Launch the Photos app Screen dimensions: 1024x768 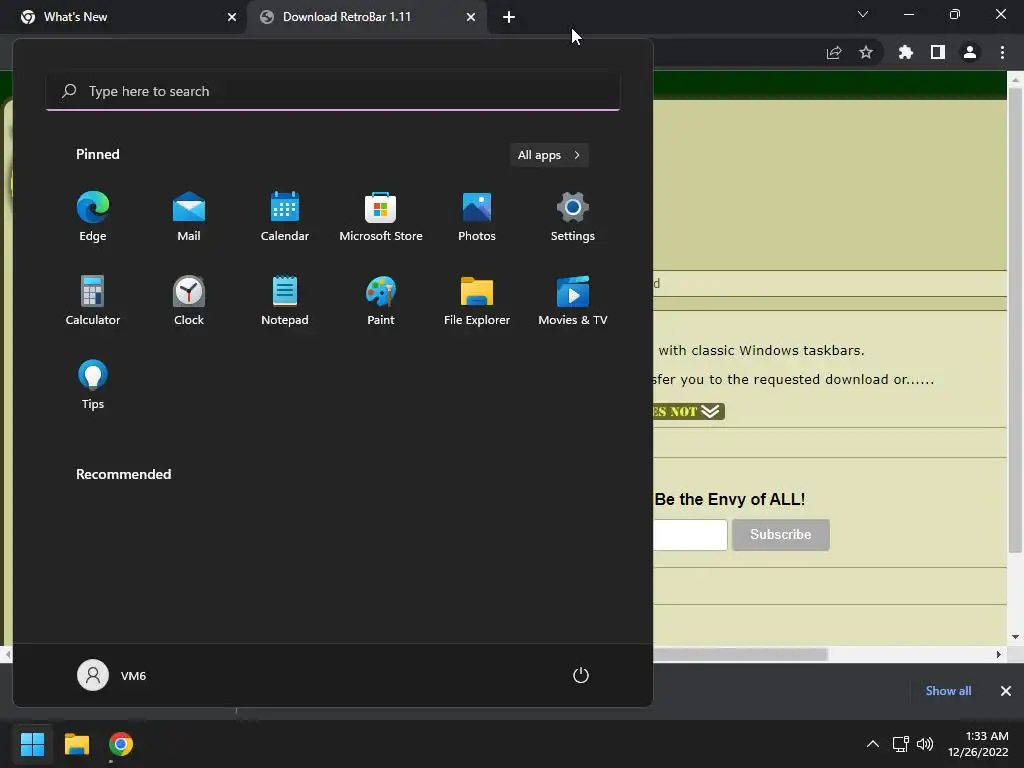point(477,217)
